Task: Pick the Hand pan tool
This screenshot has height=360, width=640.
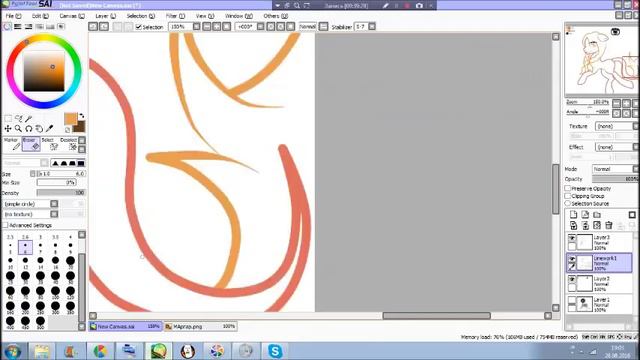Action: [39, 129]
